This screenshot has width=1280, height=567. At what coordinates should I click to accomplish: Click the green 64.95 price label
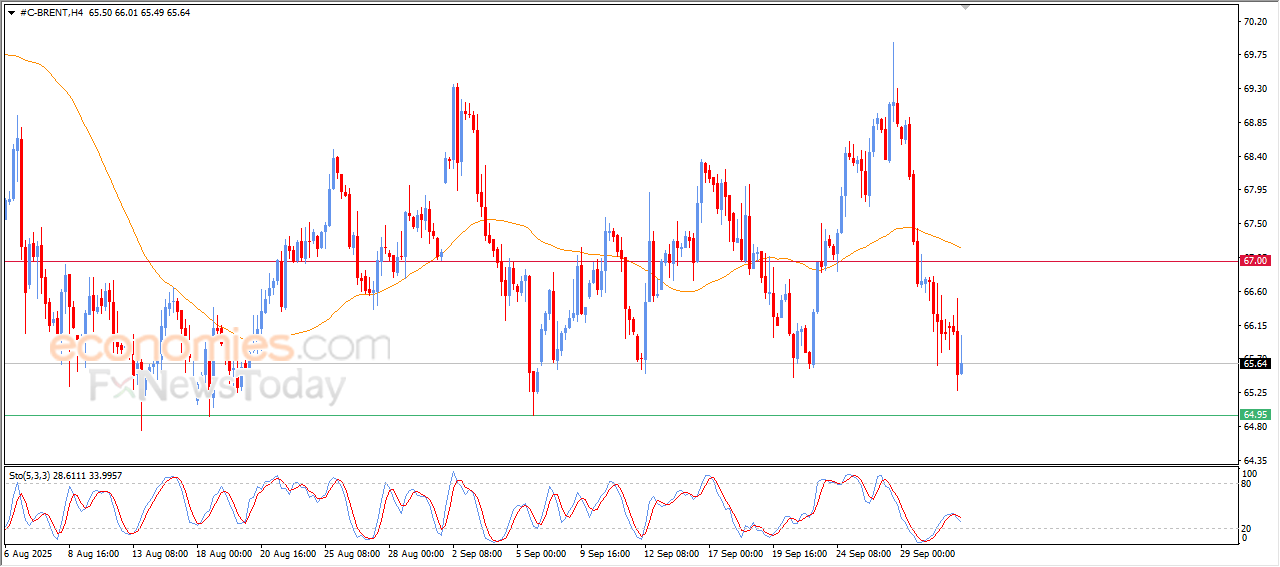tap(1254, 415)
